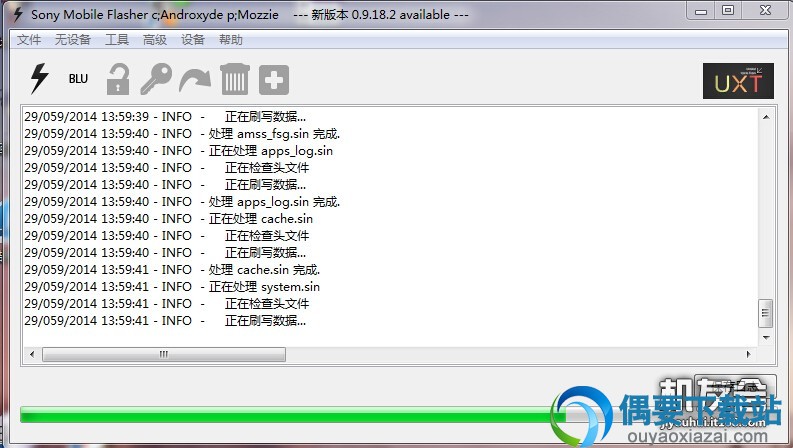The image size is (793, 448).
Task: Open the 帮助 menu
Action: [231, 39]
